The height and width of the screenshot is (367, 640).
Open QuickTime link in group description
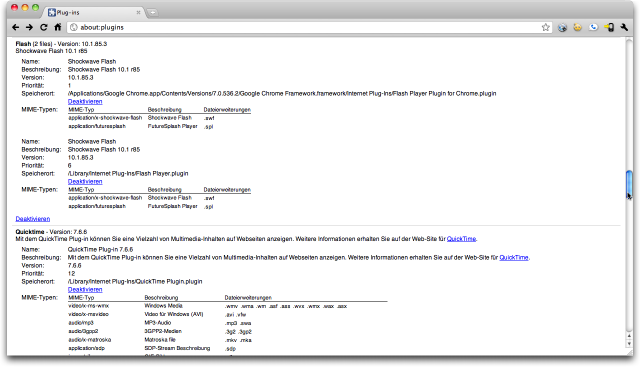(x=461, y=239)
